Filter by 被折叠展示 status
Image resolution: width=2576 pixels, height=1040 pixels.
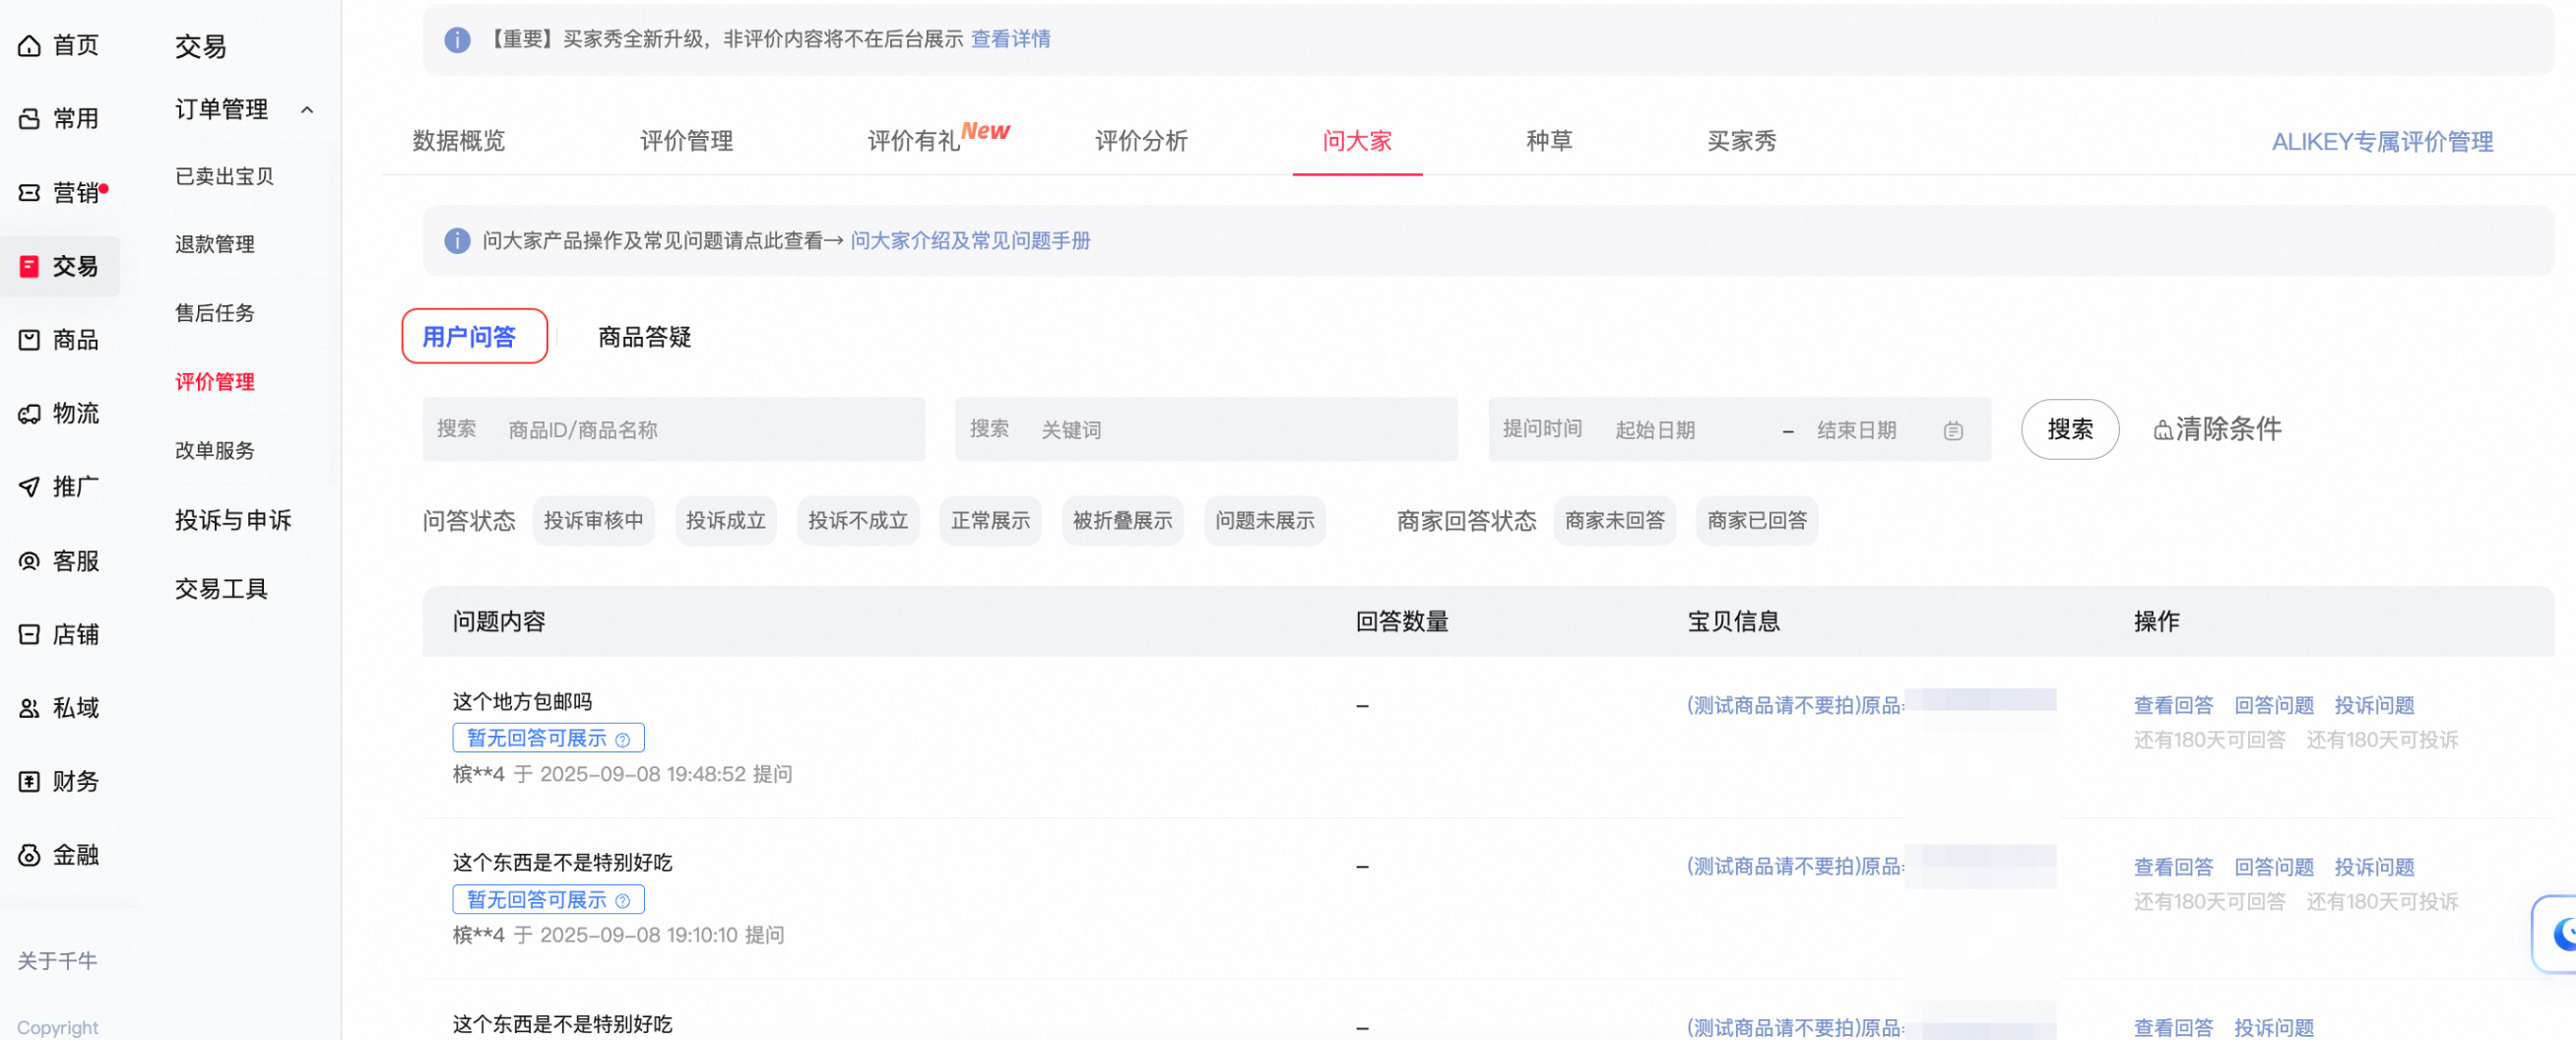(1123, 521)
